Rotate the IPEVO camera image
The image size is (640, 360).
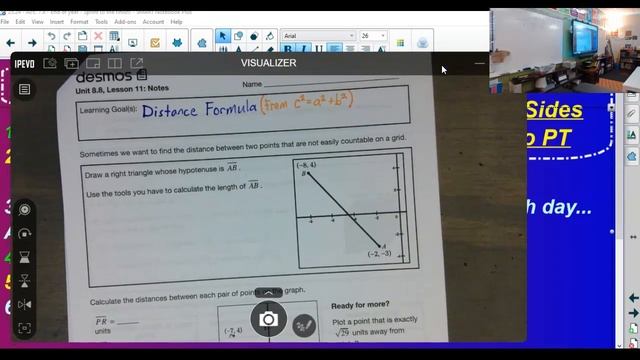coord(24,233)
